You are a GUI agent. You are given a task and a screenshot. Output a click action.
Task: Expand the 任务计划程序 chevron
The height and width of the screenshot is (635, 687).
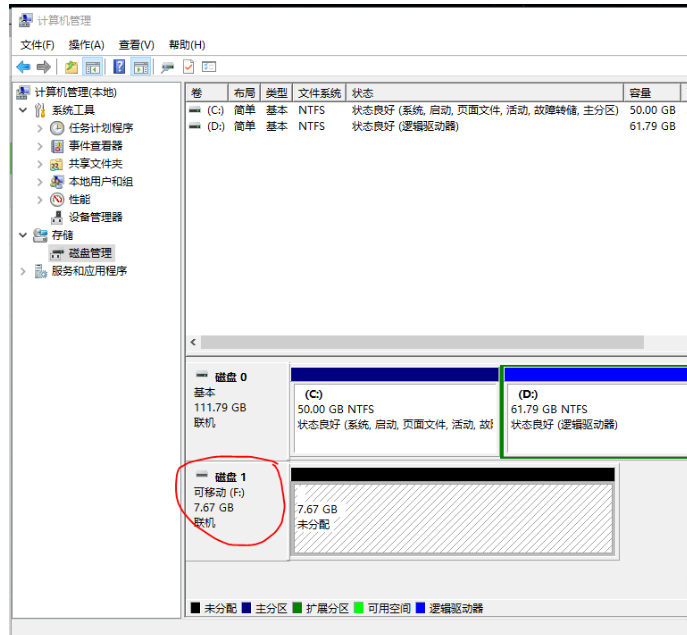(40, 128)
